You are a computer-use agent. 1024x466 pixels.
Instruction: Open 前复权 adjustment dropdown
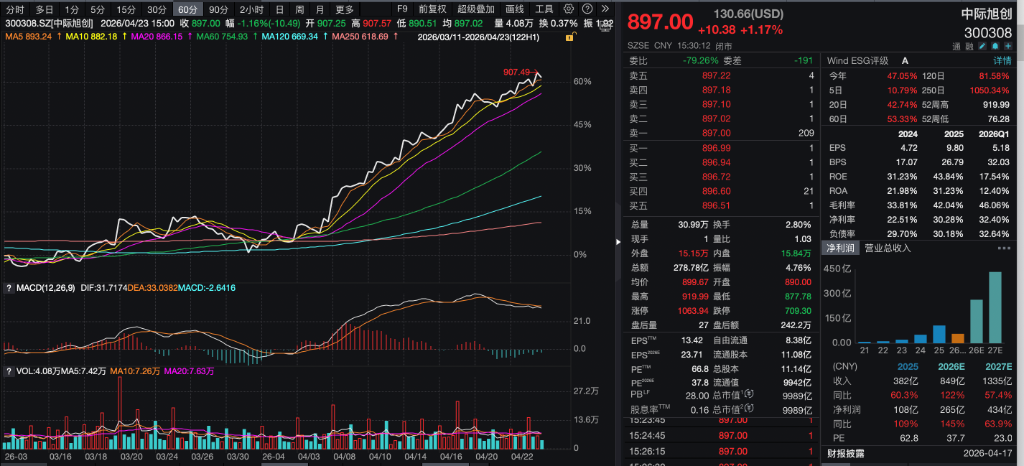(432, 9)
